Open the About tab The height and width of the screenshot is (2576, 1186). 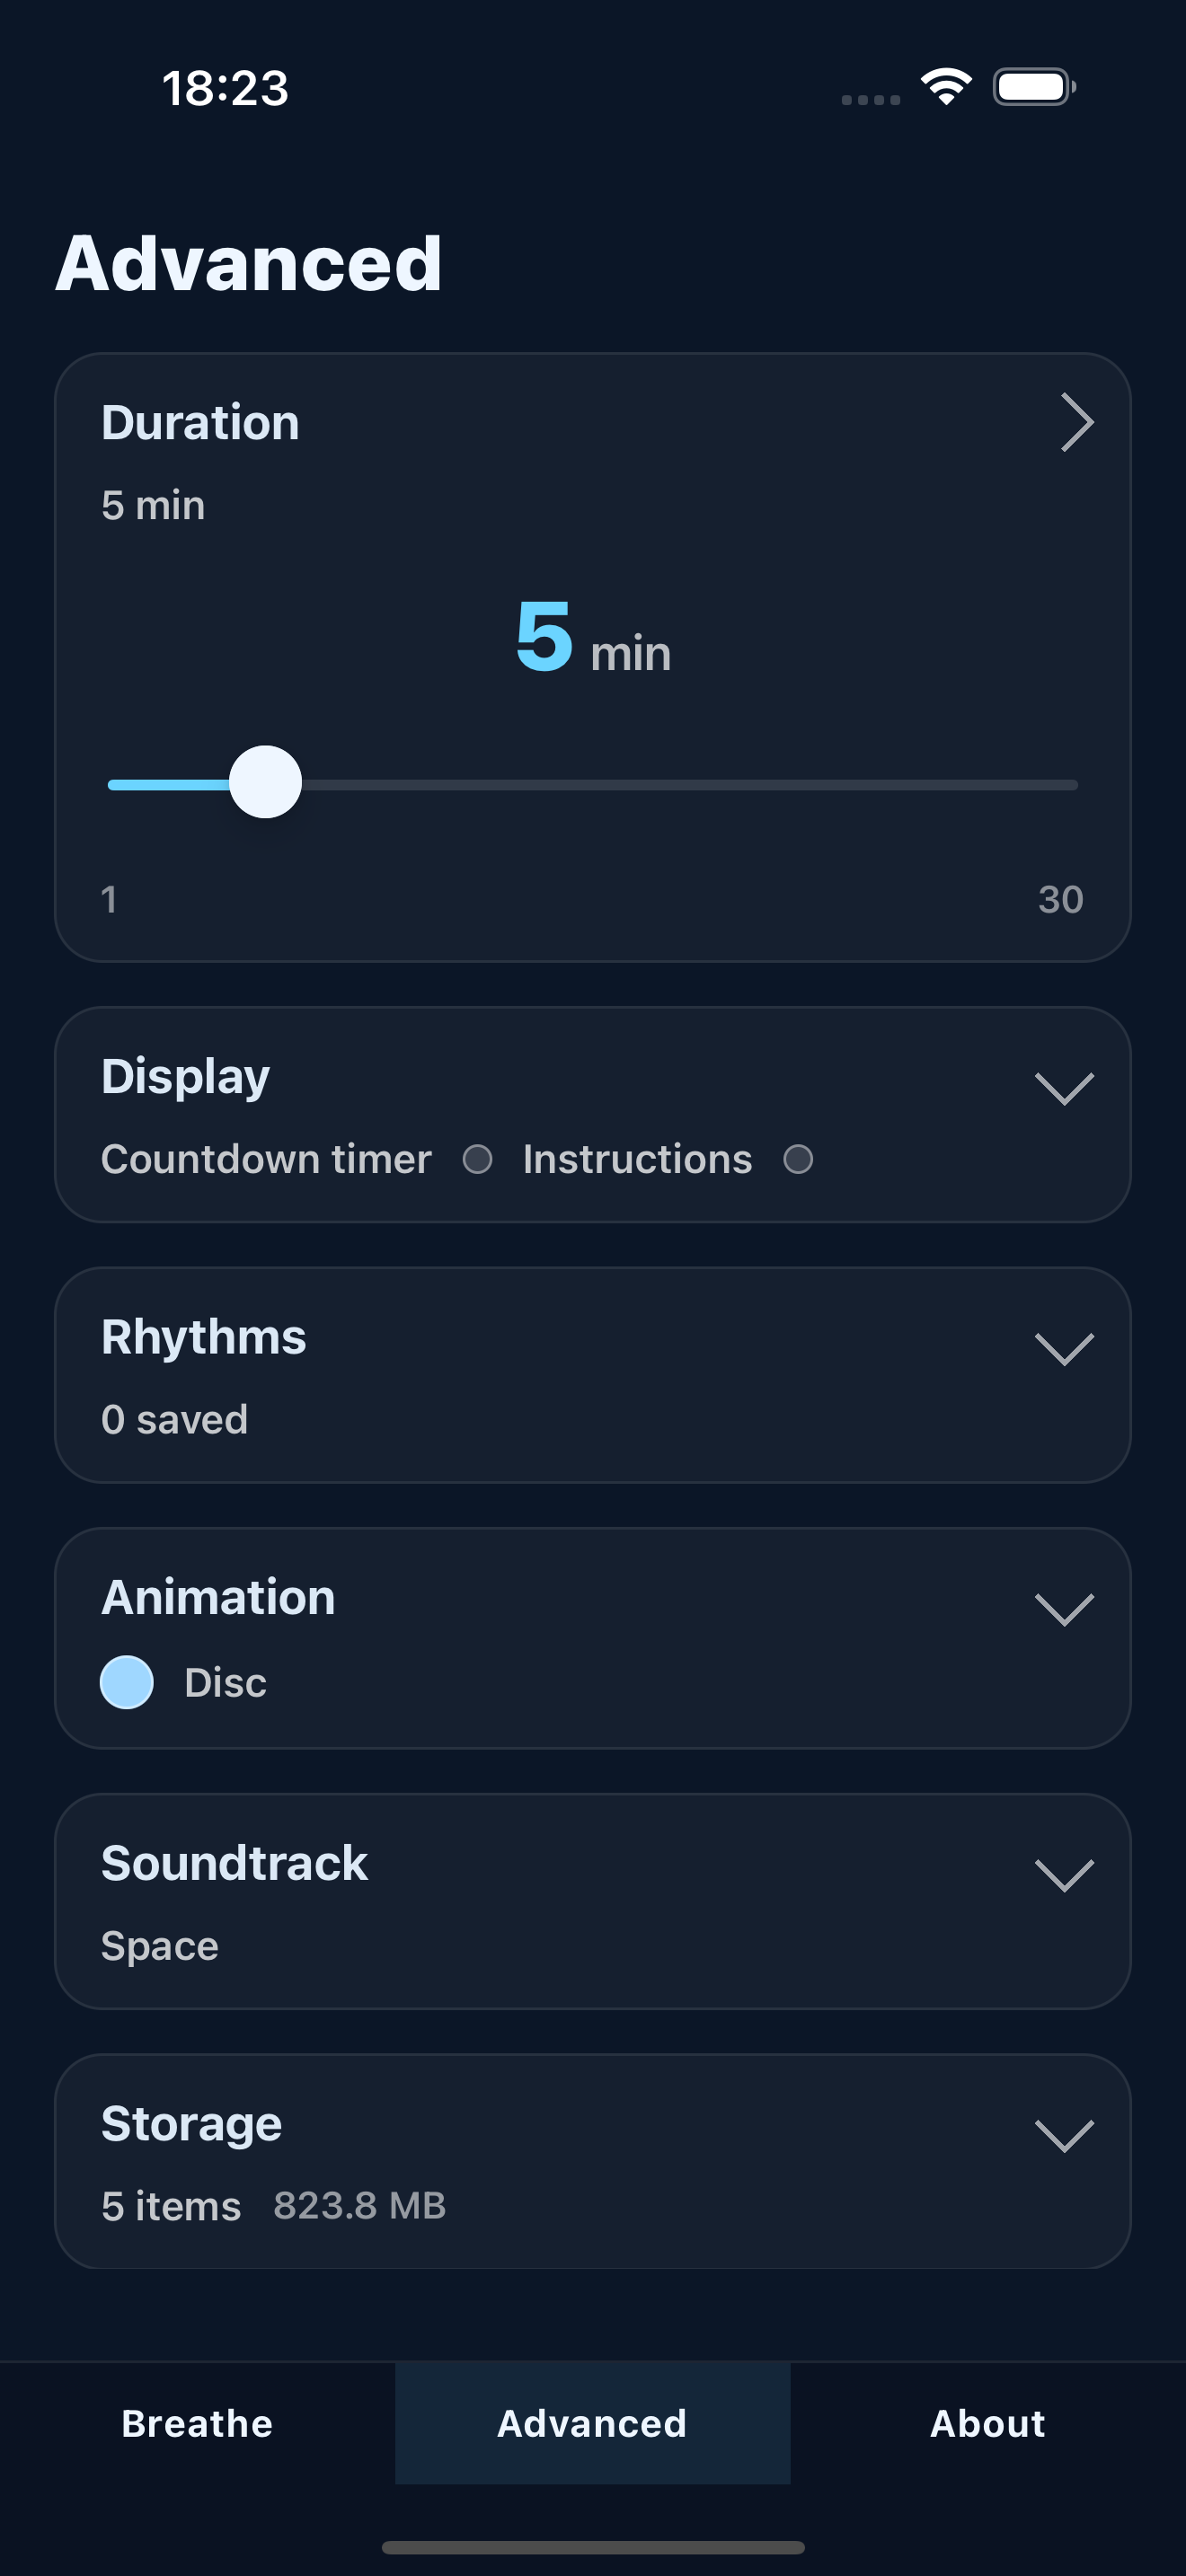click(988, 2423)
